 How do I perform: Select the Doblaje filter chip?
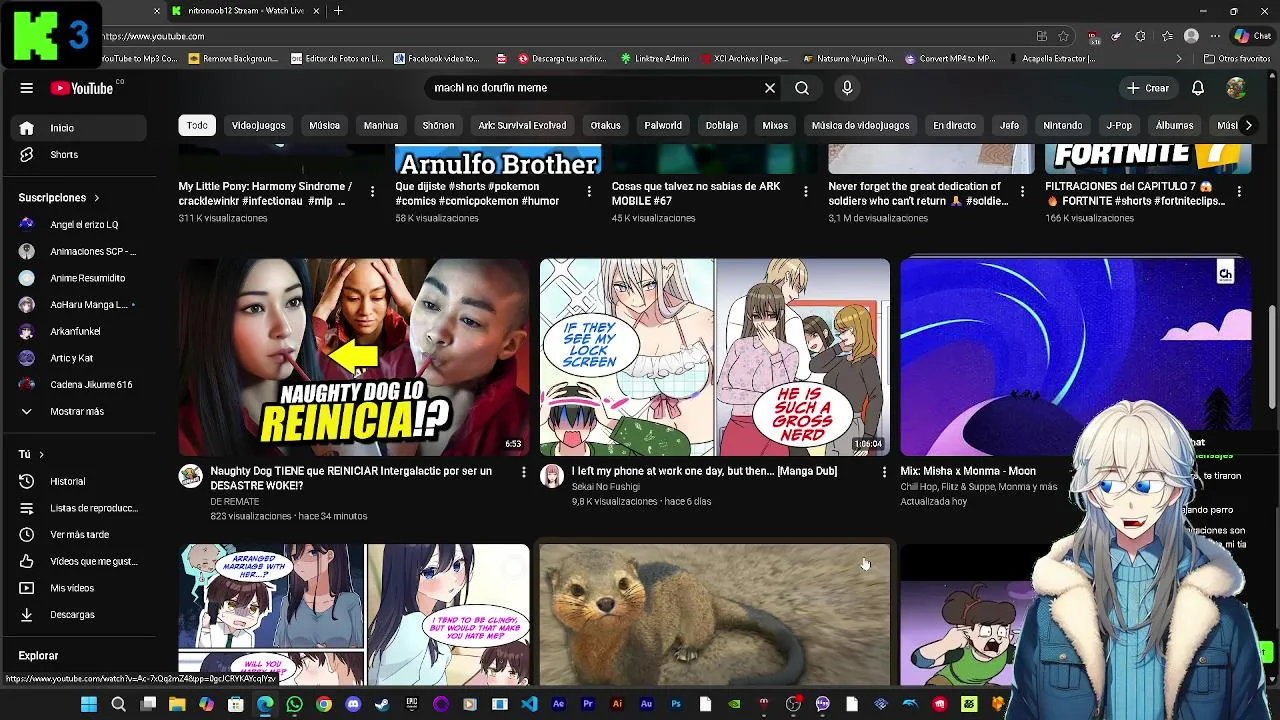tap(721, 125)
